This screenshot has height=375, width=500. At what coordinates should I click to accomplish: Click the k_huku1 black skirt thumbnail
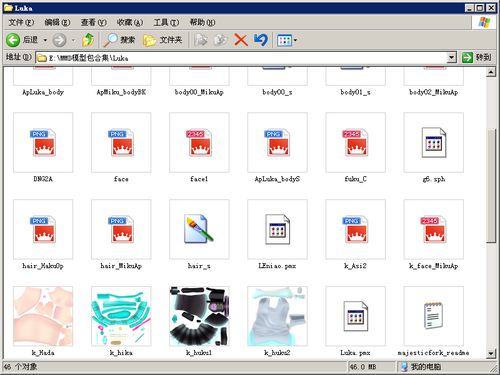coord(199,316)
